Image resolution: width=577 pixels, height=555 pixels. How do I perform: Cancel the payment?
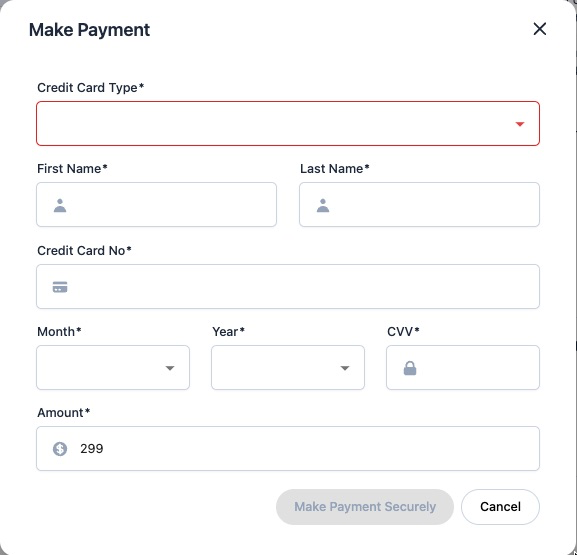pyautogui.click(x=500, y=507)
